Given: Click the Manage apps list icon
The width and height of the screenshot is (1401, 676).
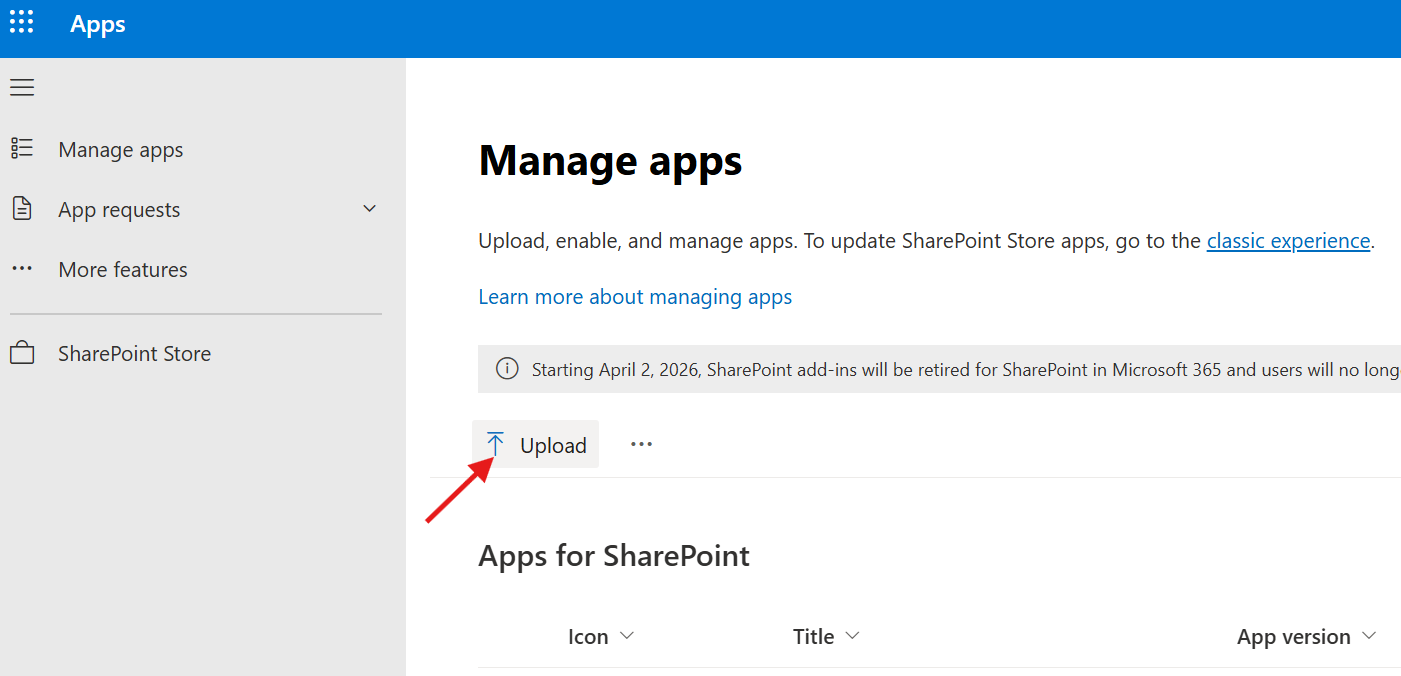Looking at the screenshot, I should coord(22,149).
